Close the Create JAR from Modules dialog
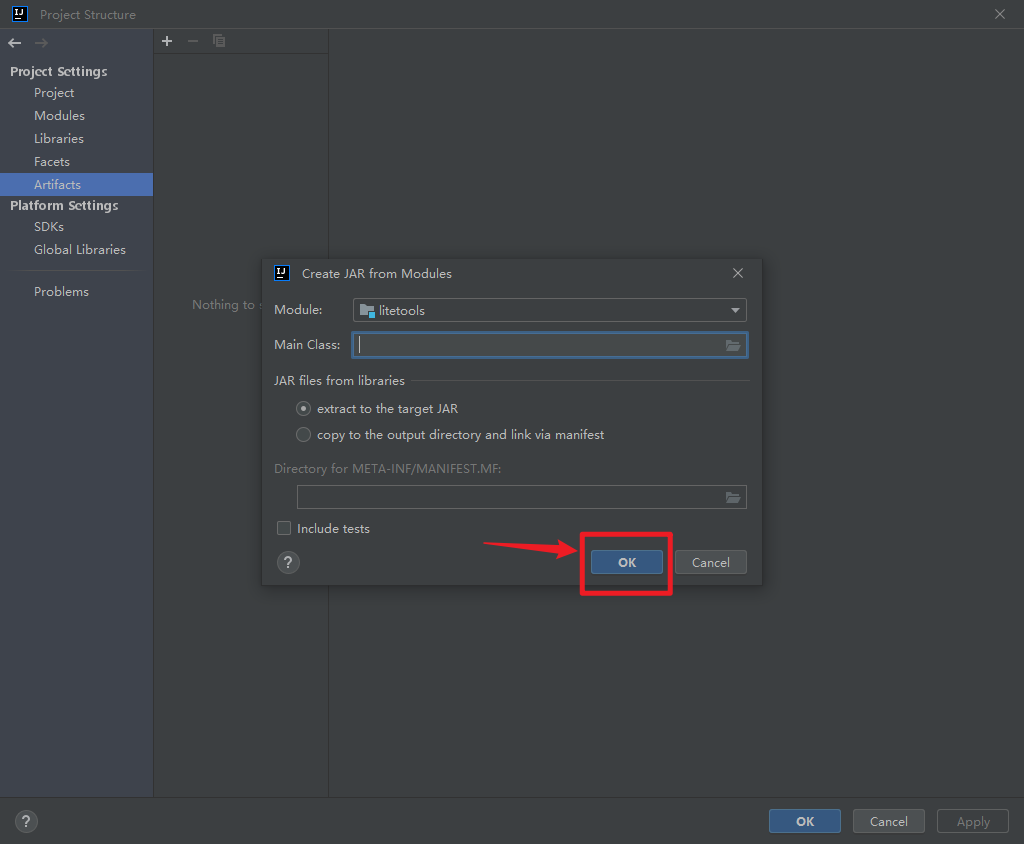Screen dimensions: 1024x844 point(738,273)
